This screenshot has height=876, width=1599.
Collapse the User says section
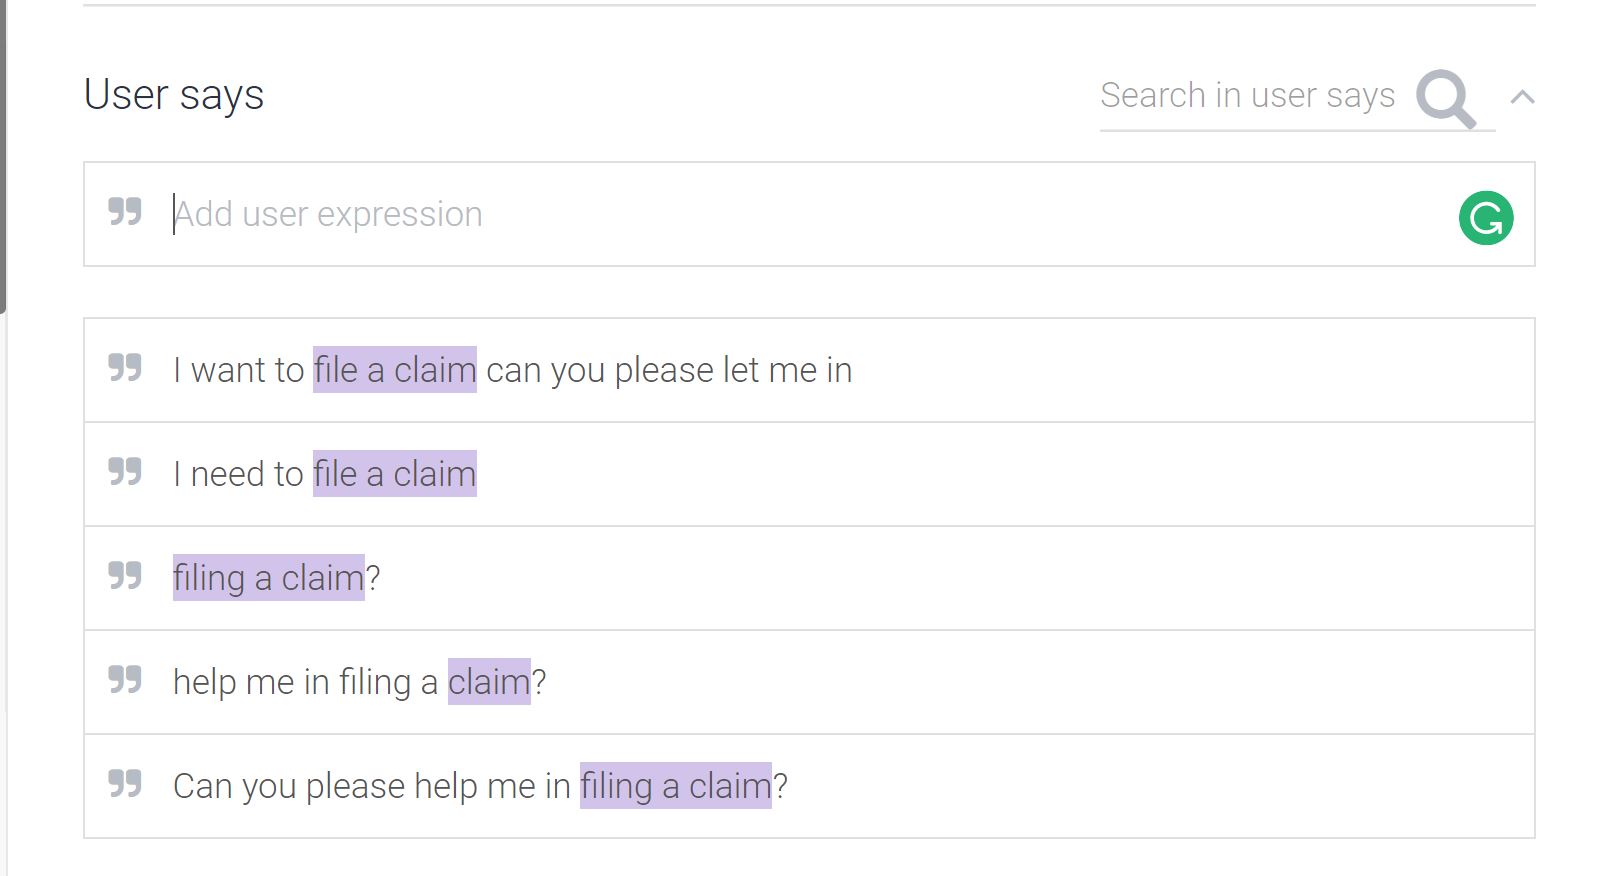1522,97
